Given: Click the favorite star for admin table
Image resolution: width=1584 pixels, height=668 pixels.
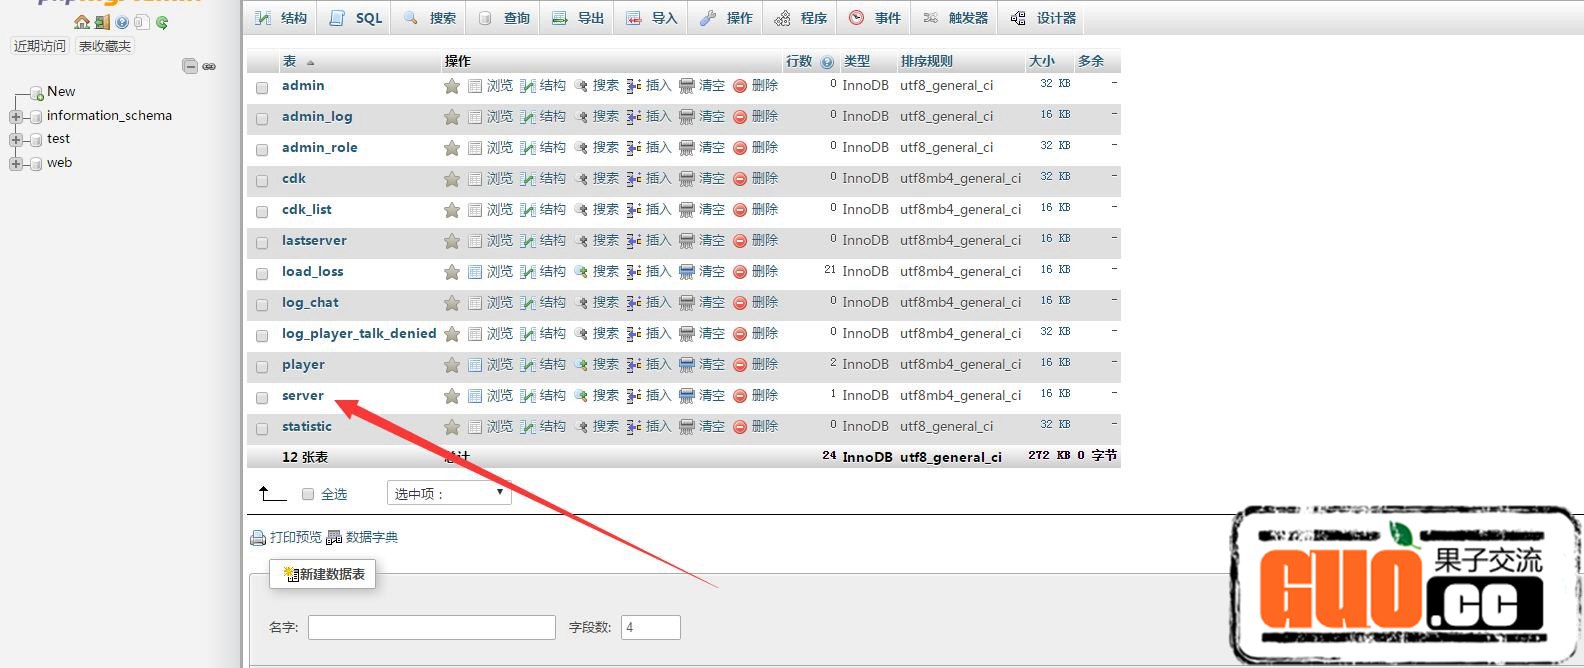Looking at the screenshot, I should tap(452, 86).
